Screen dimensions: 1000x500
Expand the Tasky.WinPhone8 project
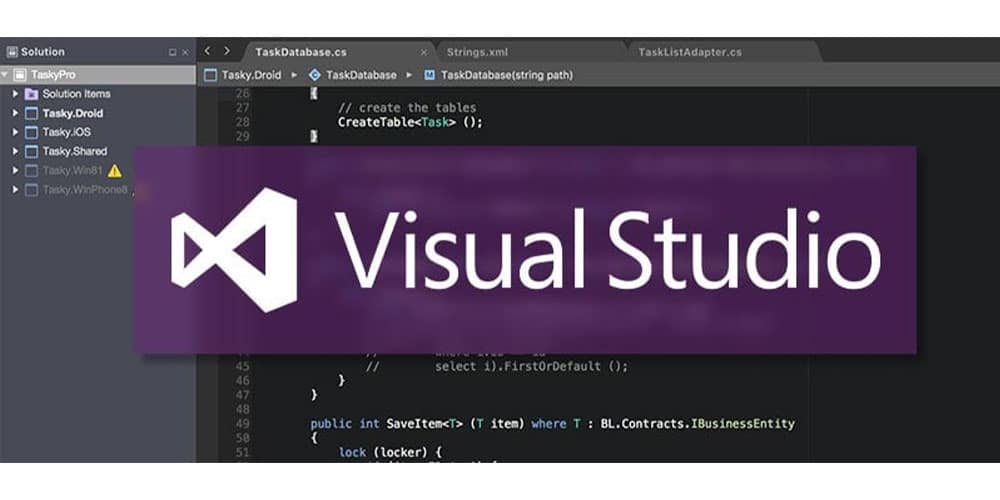pos(16,189)
